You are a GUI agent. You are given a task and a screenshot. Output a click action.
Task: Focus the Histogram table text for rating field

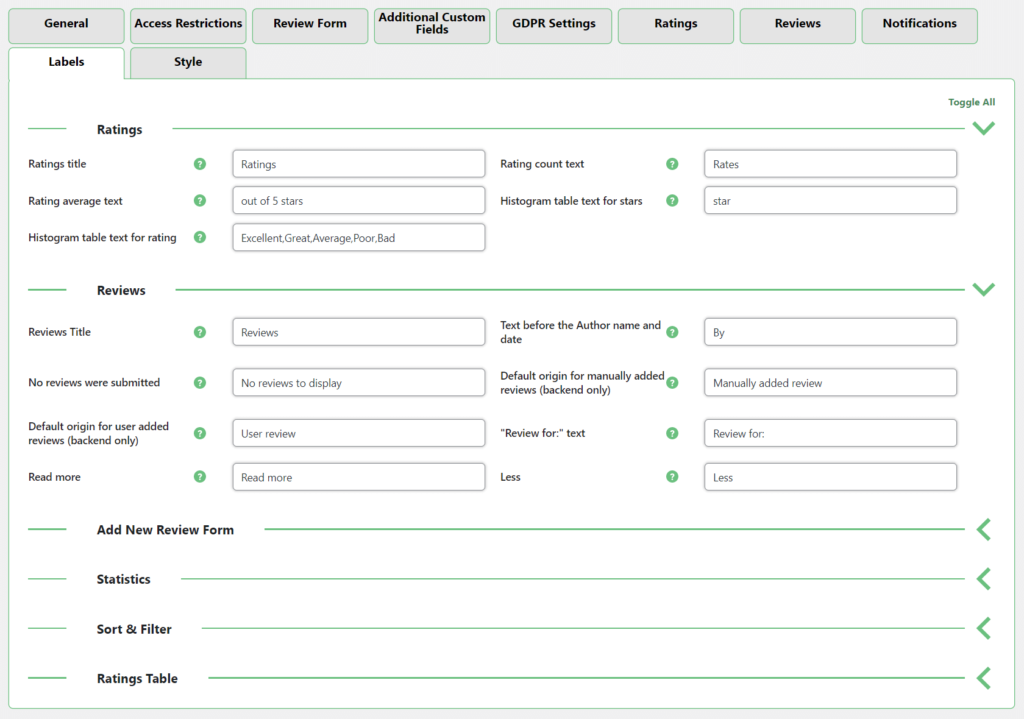click(358, 238)
